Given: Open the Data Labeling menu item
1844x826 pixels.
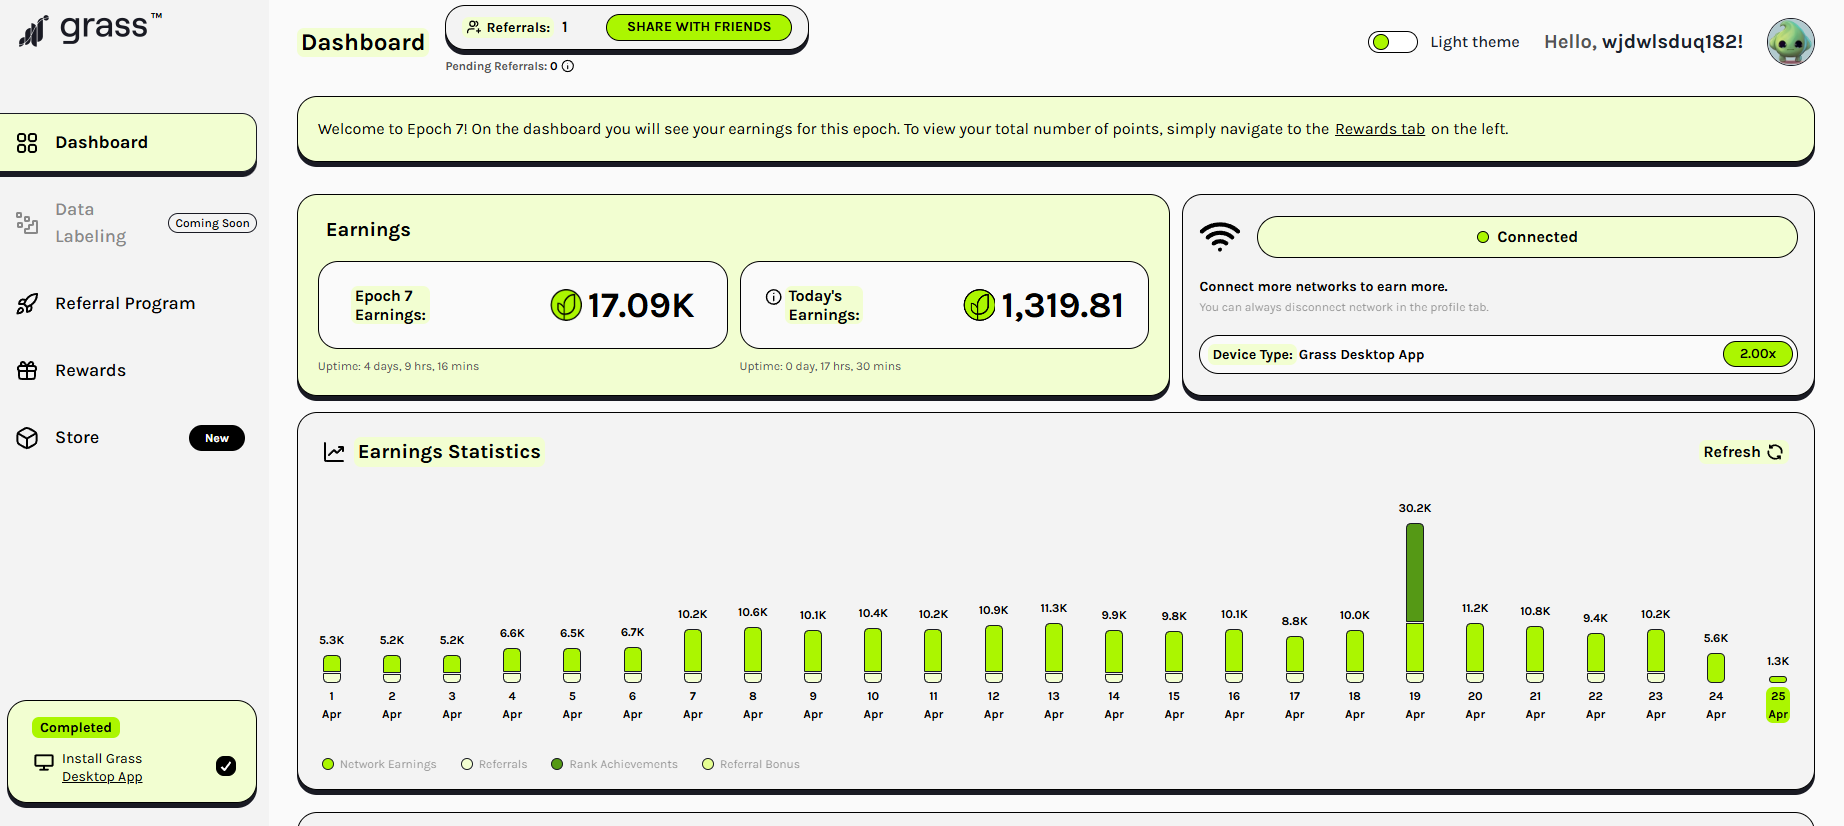Looking at the screenshot, I should click(128, 223).
